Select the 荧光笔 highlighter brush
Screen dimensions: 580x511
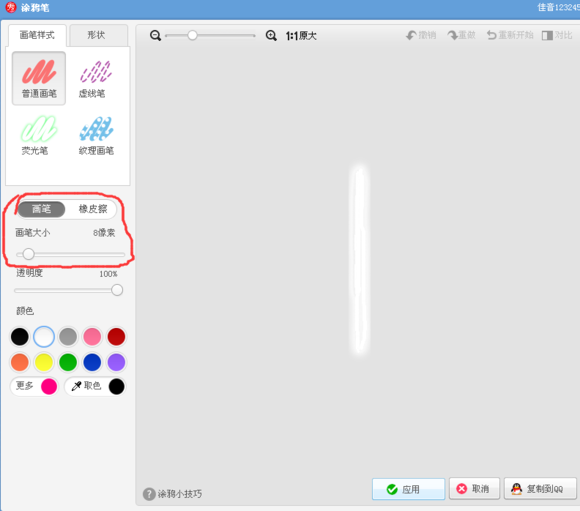click(x=39, y=135)
